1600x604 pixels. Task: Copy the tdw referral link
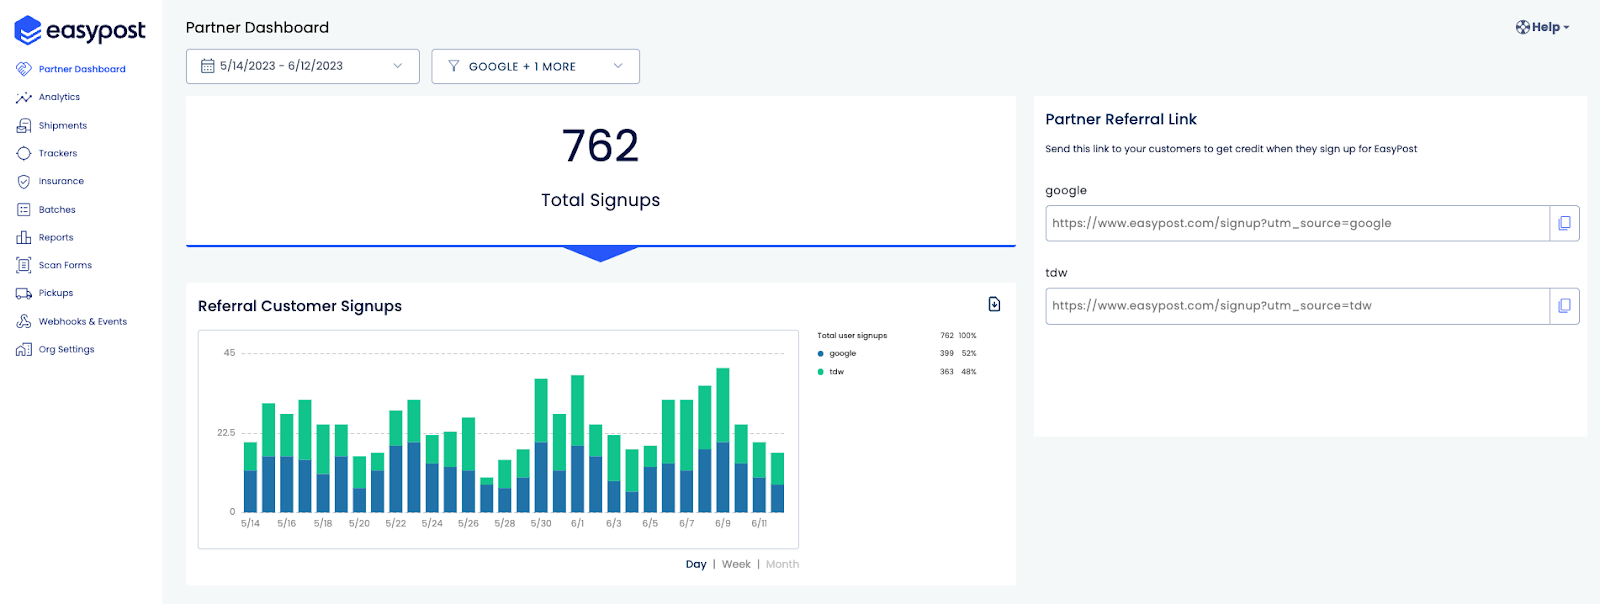(x=1564, y=306)
